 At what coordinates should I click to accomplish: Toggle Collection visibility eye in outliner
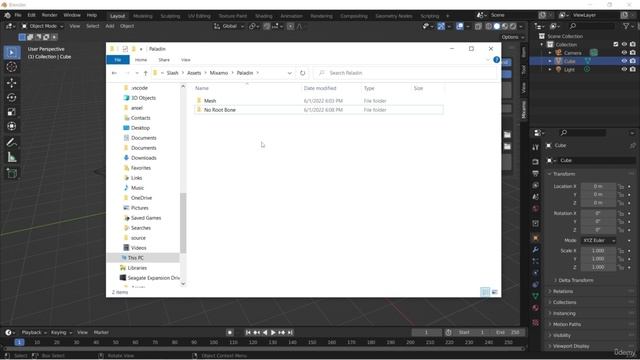(x=624, y=44)
